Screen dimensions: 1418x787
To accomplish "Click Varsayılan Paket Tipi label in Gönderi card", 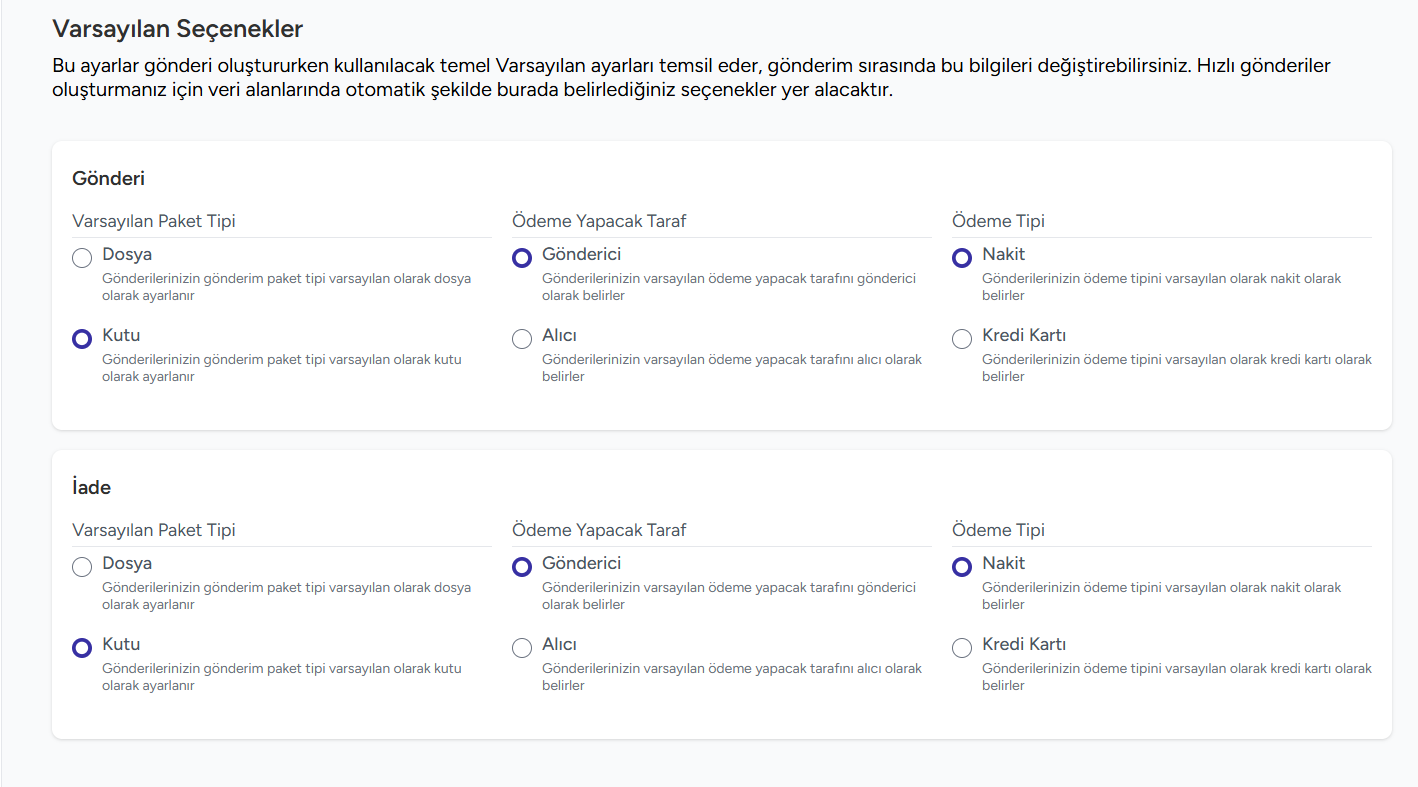I will [x=154, y=221].
